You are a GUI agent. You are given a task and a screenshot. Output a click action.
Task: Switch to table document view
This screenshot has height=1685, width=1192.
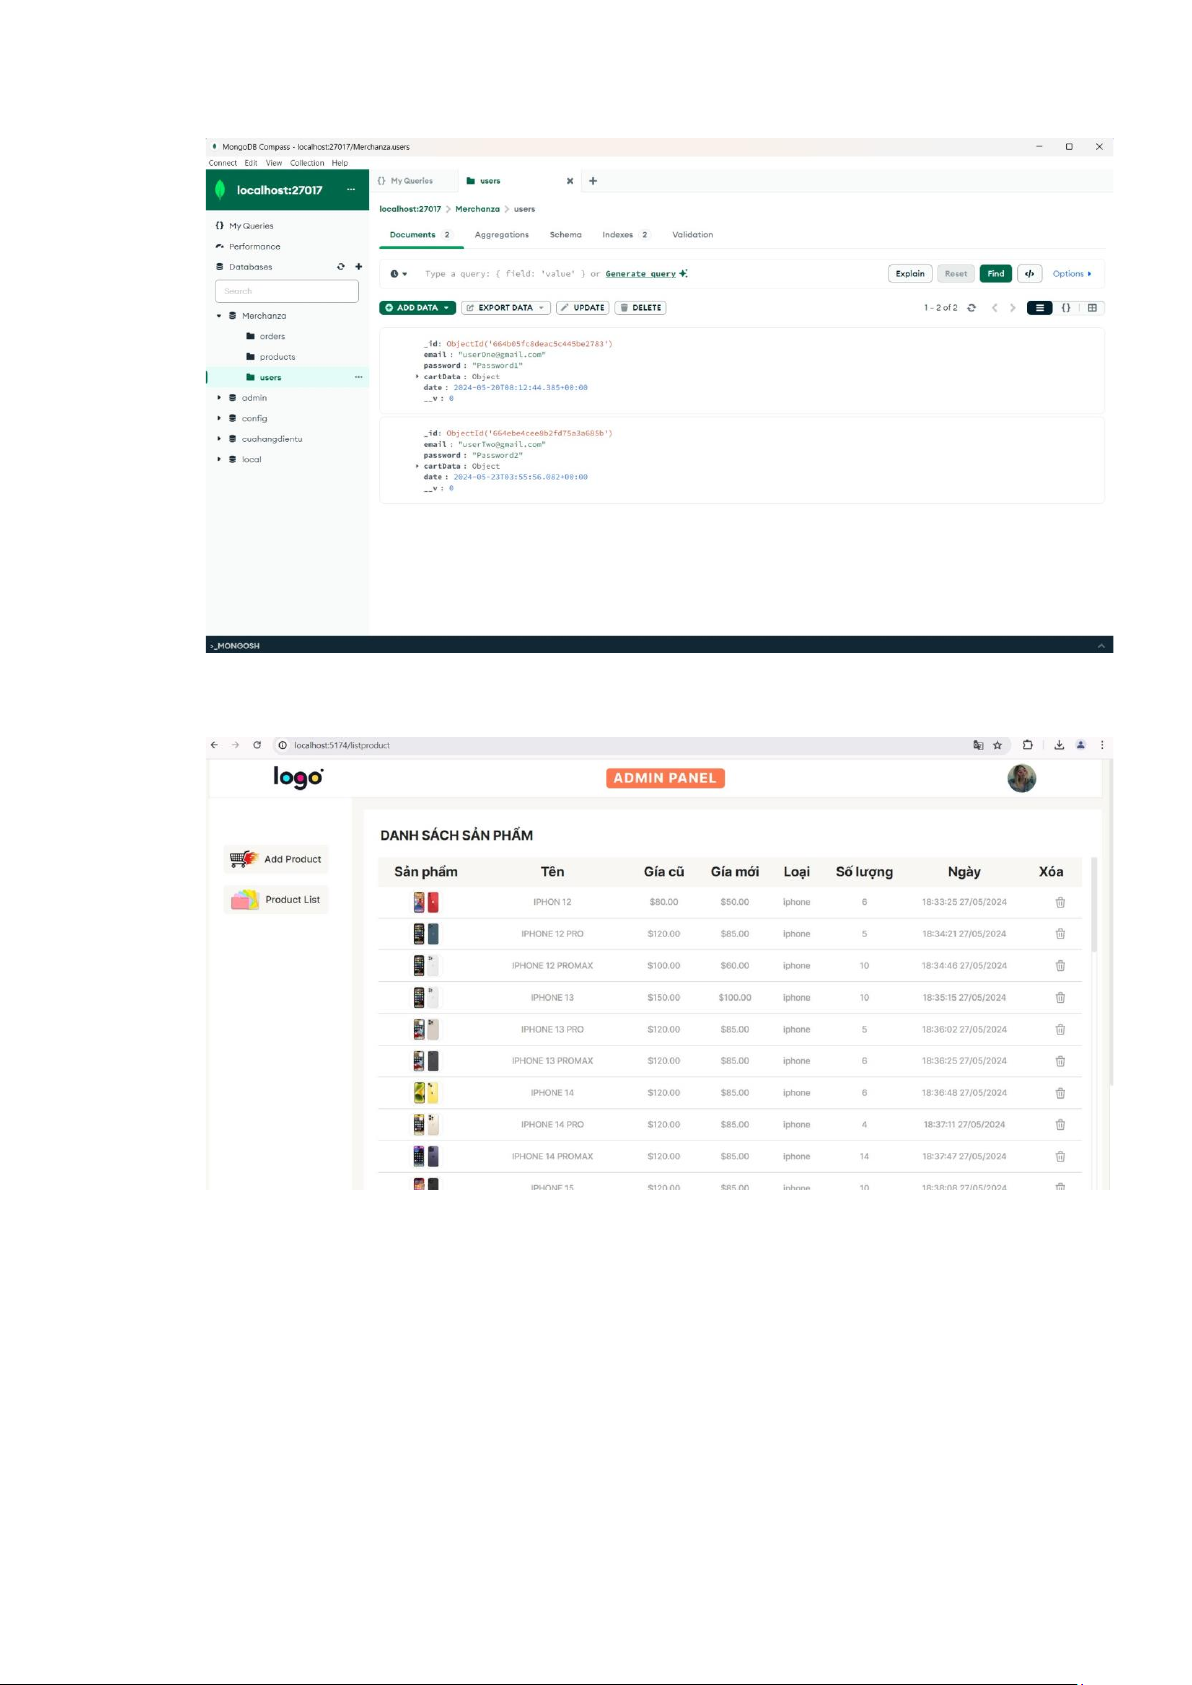[x=1092, y=308]
